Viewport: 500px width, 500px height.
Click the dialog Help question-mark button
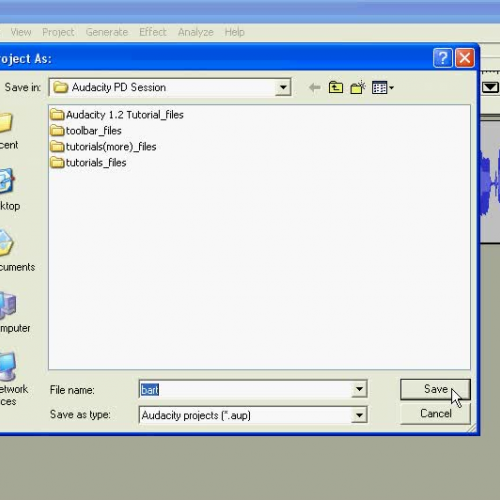(443, 58)
